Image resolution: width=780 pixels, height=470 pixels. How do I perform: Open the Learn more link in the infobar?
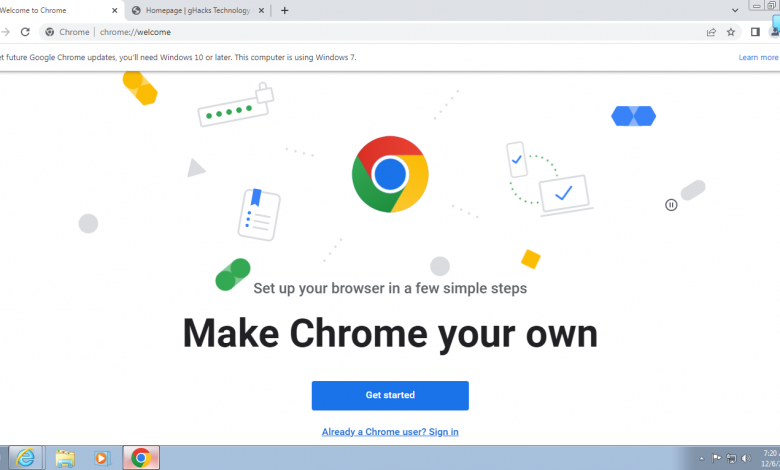pos(759,57)
